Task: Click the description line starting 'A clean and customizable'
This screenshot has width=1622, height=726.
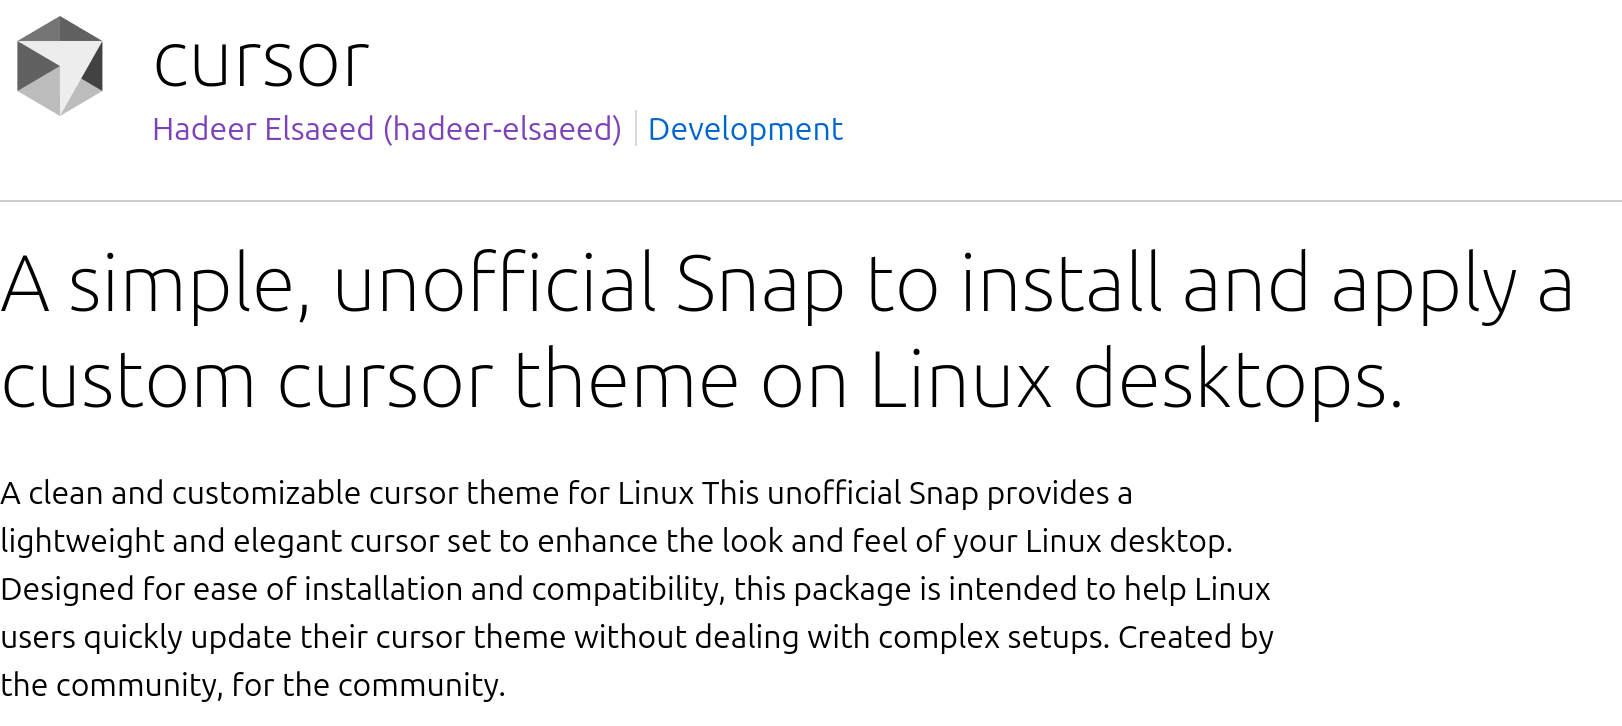Action: pos(566,493)
